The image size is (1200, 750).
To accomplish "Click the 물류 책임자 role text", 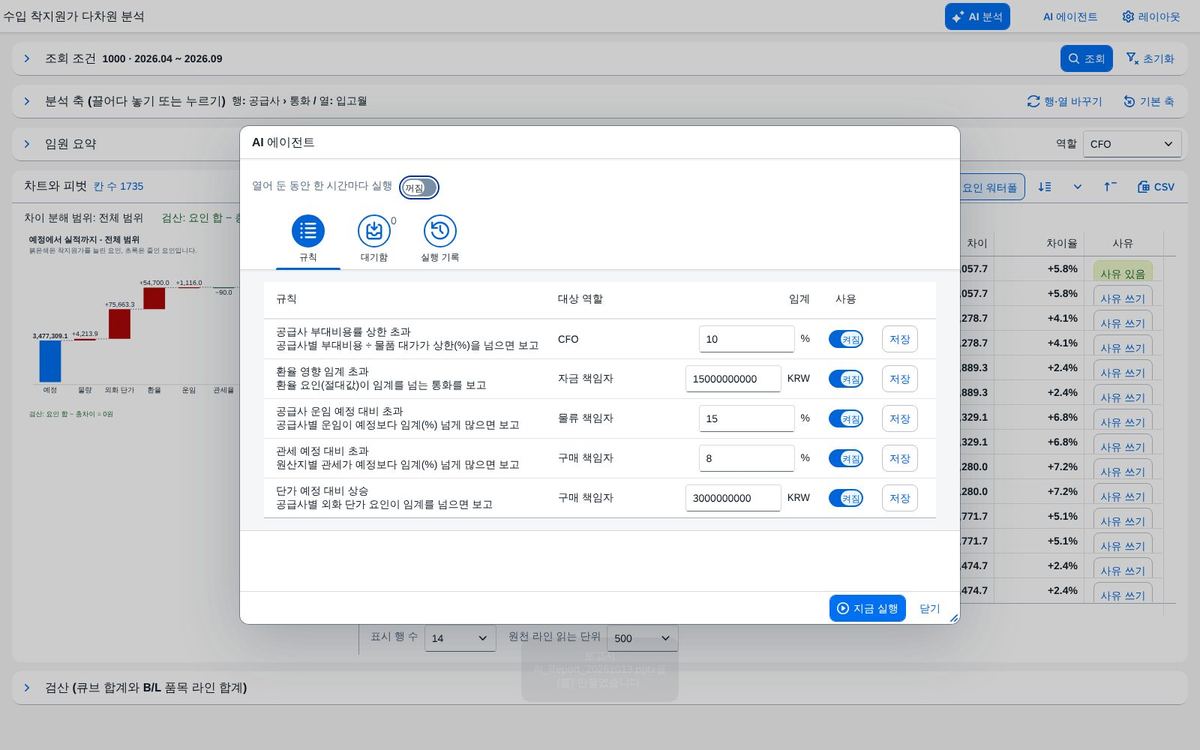I will click(x=585, y=419).
